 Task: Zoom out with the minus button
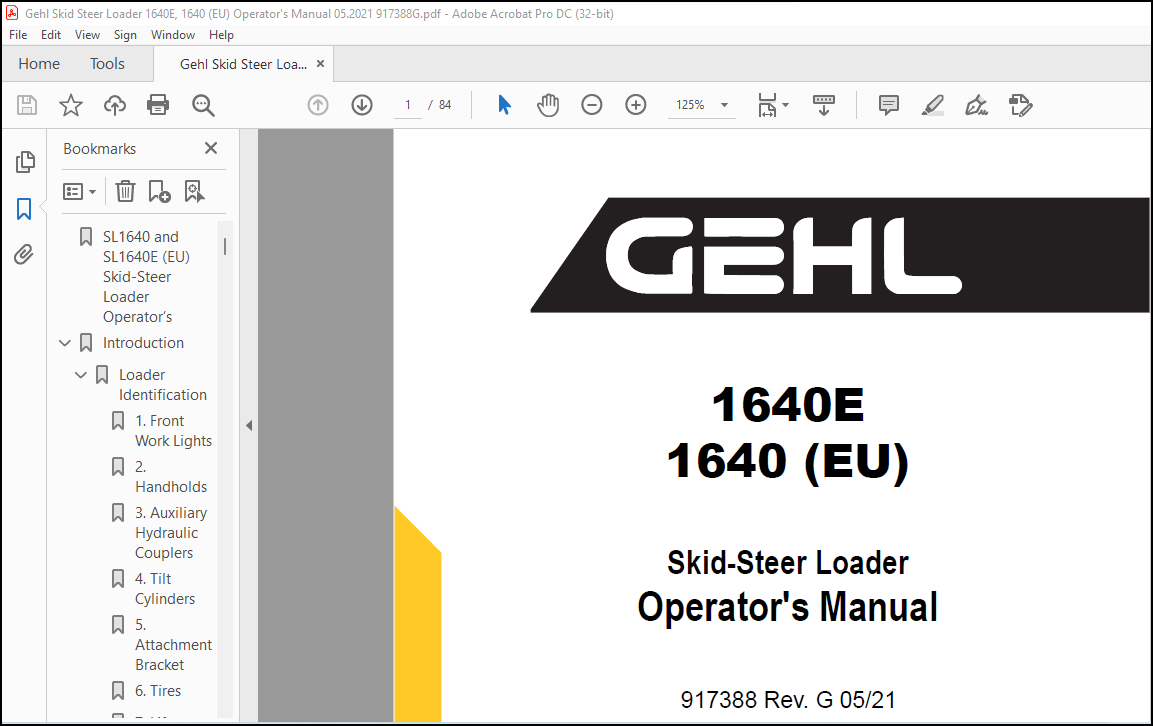[x=591, y=105]
